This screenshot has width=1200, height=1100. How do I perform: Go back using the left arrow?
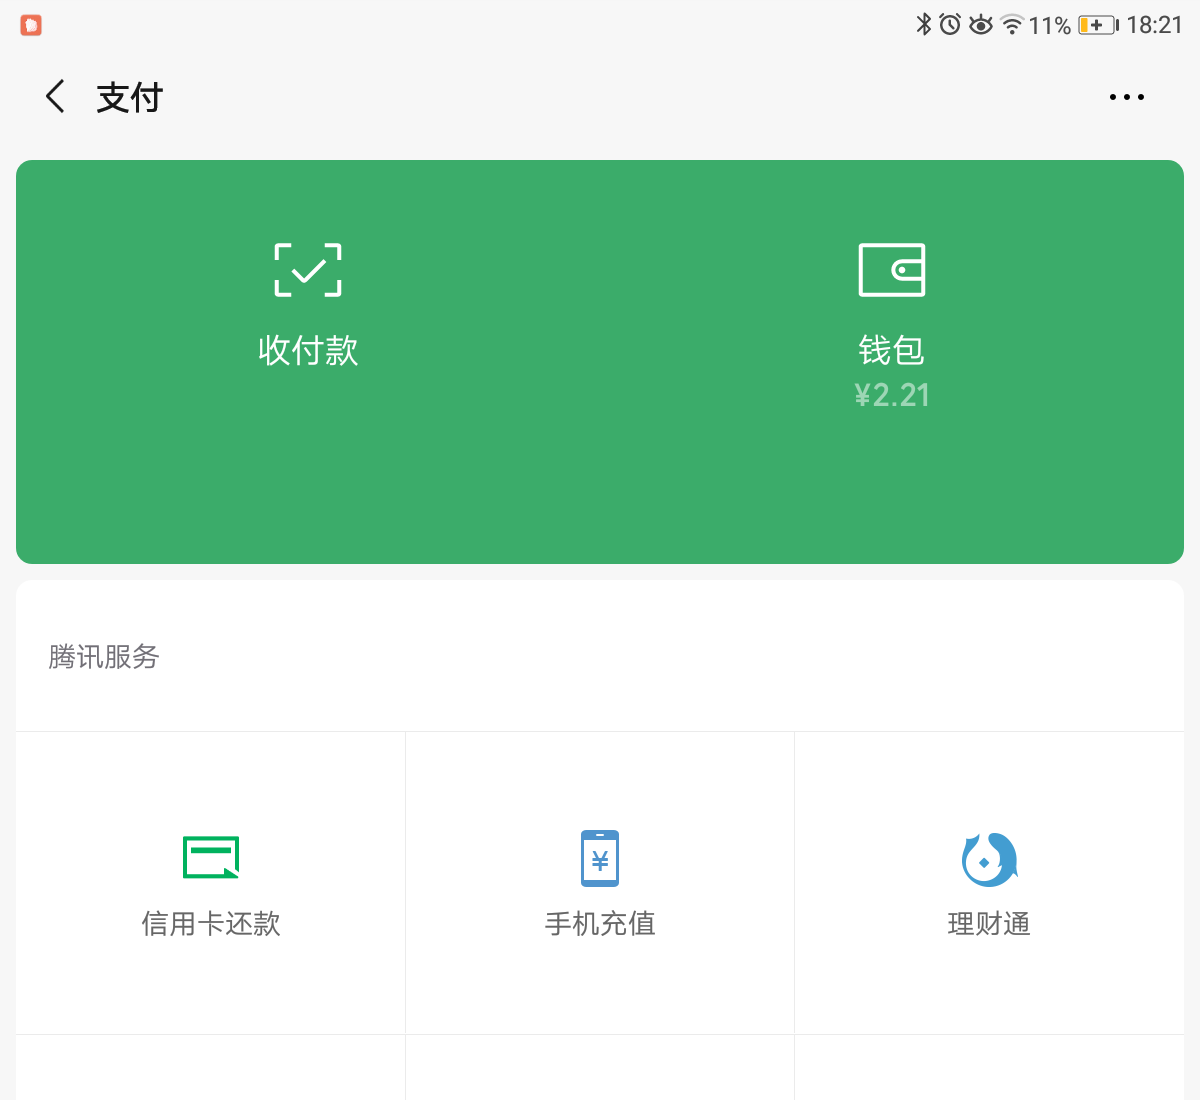tap(55, 97)
